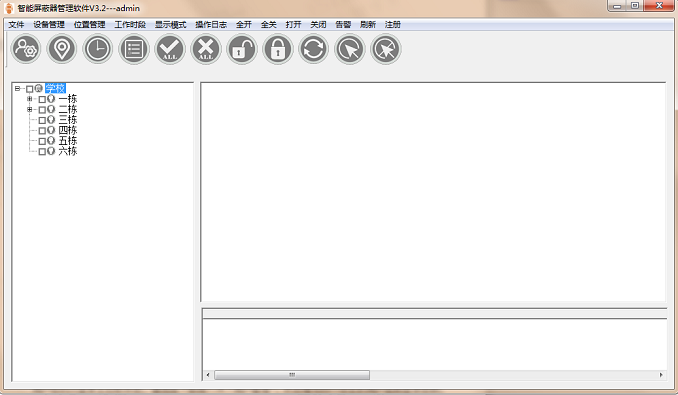Screen dimensions: 678x395
Task: Open the 设备管理 menu
Action: pyautogui.click(x=49, y=25)
